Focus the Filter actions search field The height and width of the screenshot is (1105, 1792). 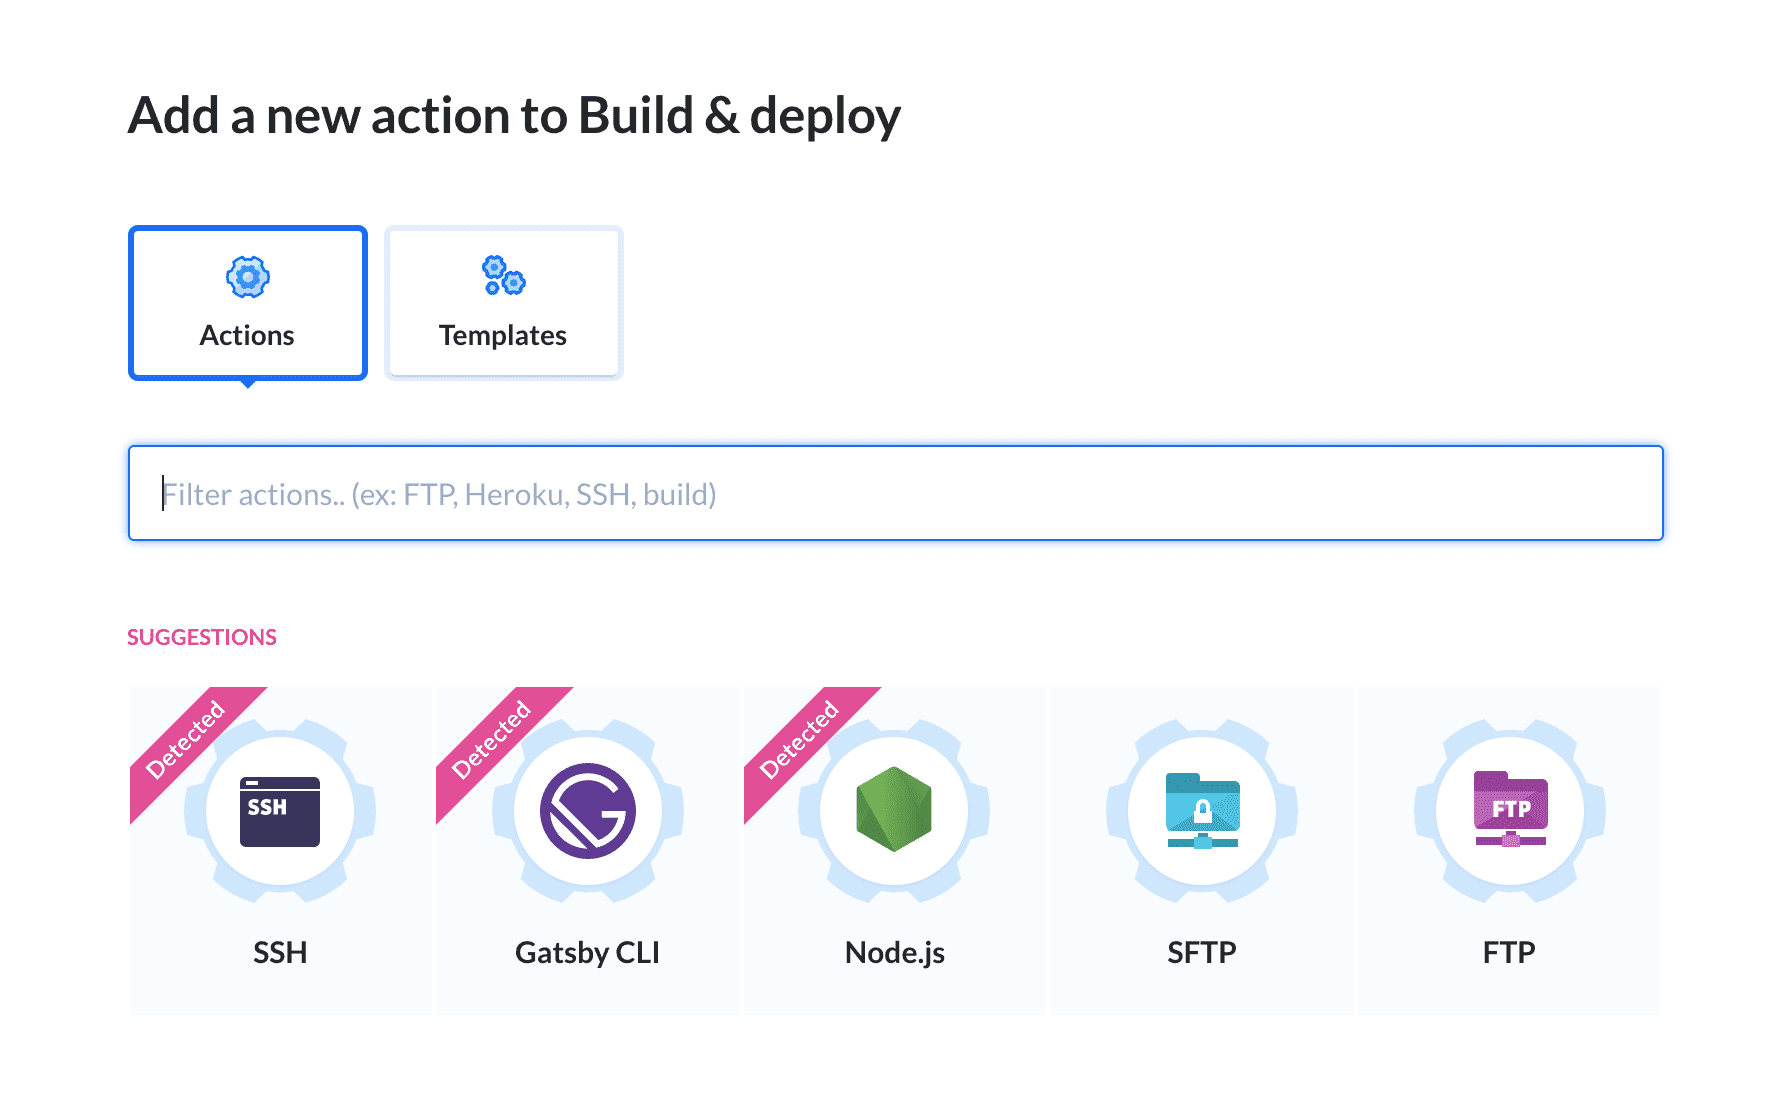tap(896, 493)
